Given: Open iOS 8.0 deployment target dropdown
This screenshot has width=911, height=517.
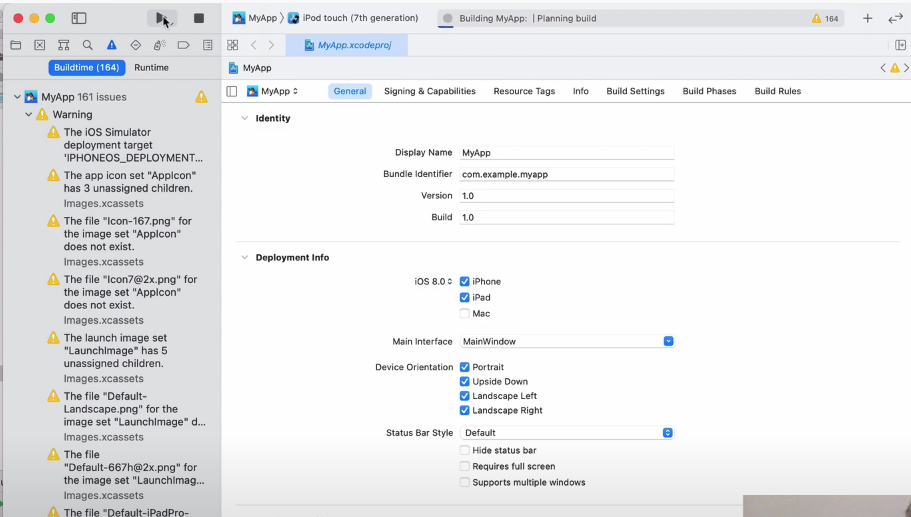Looking at the screenshot, I should 433,282.
